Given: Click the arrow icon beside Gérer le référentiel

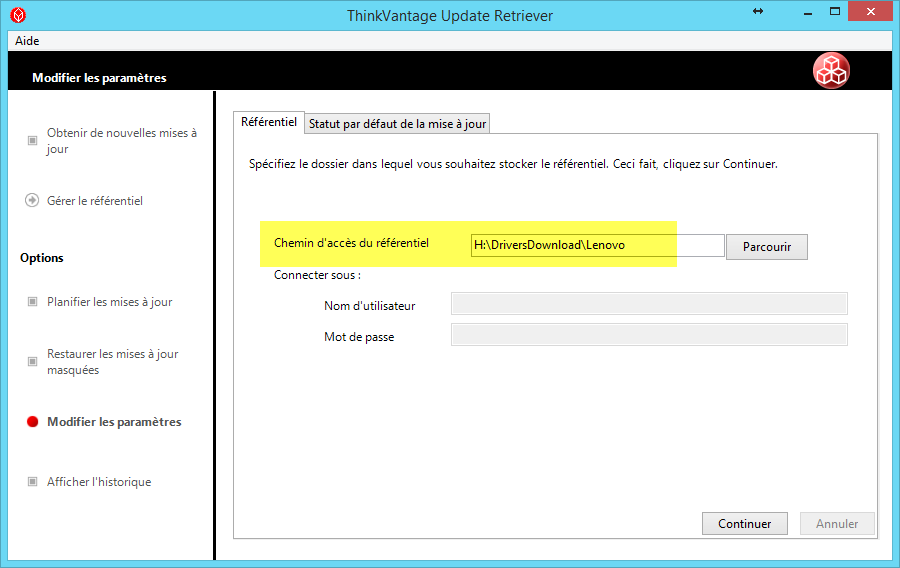Looking at the screenshot, I should coord(32,200).
